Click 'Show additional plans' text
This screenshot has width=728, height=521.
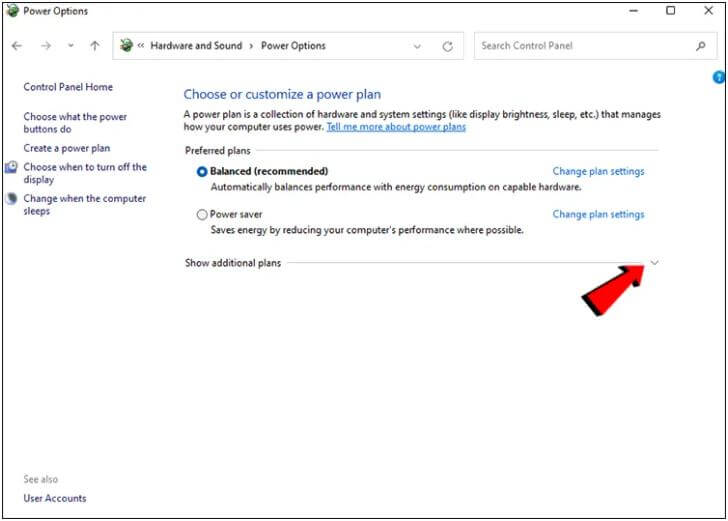[233, 263]
